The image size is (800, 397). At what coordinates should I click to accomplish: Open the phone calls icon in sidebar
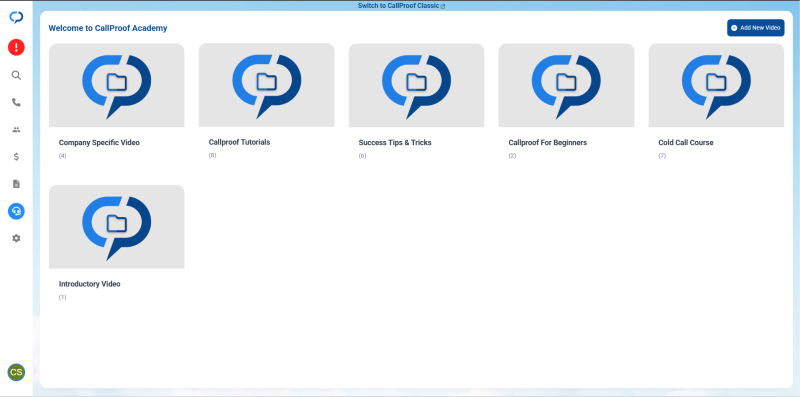pyautogui.click(x=16, y=103)
